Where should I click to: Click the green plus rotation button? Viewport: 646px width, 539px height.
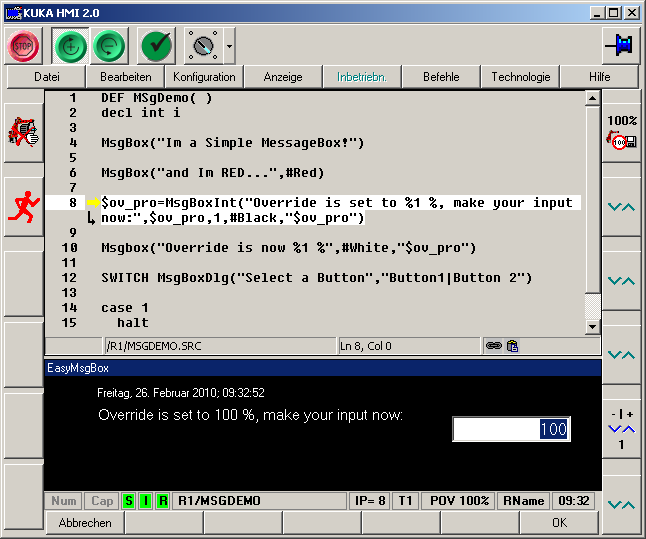[x=70, y=46]
